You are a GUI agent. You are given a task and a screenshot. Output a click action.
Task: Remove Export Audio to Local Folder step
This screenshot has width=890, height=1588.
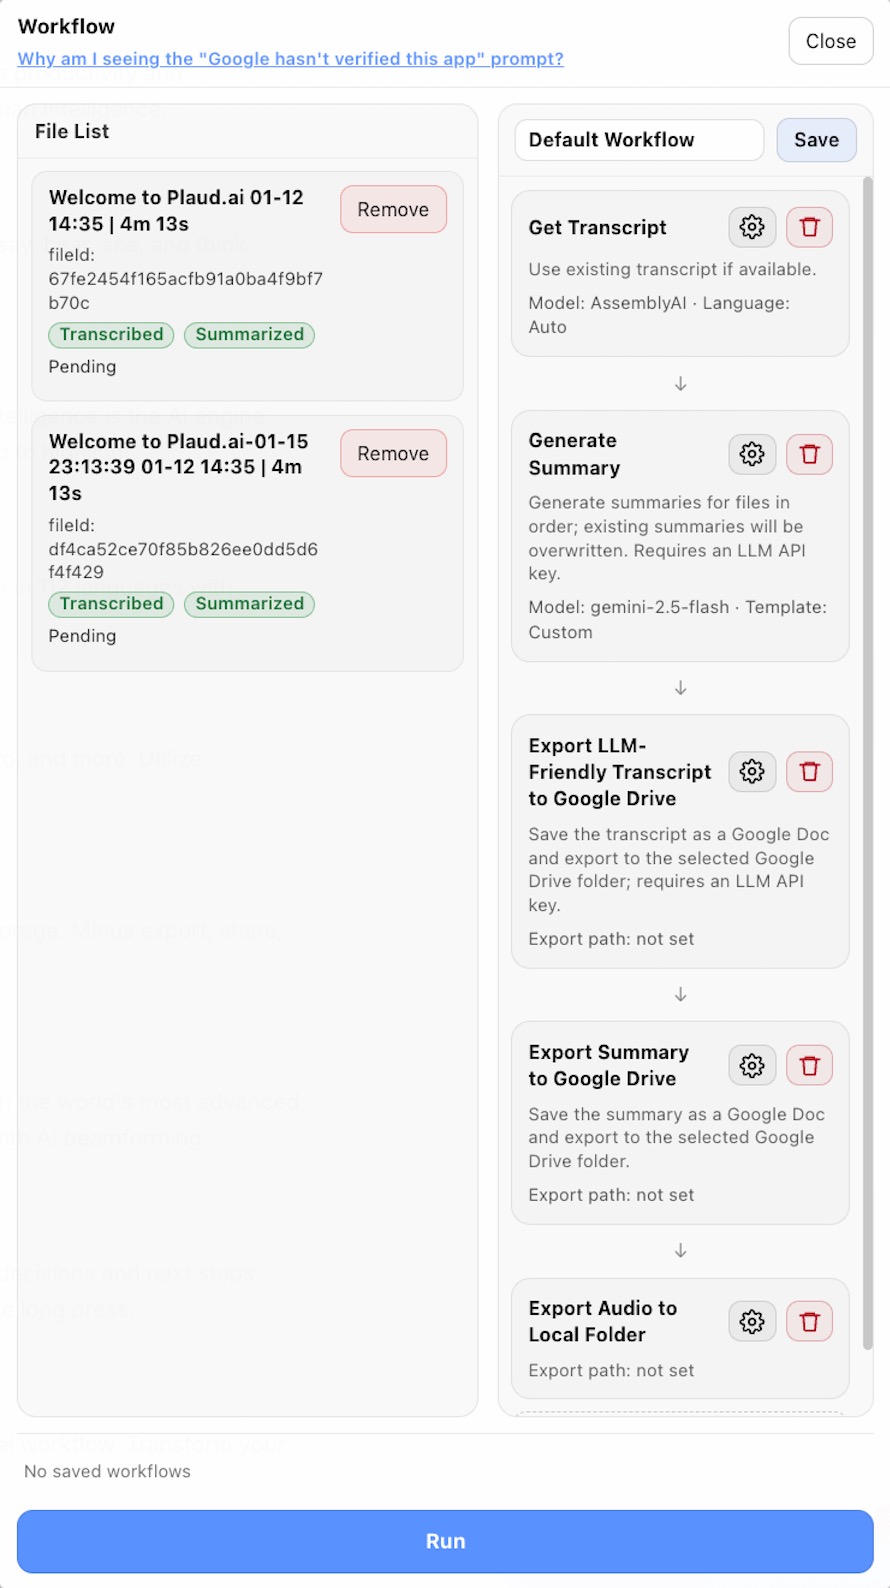(x=809, y=1322)
